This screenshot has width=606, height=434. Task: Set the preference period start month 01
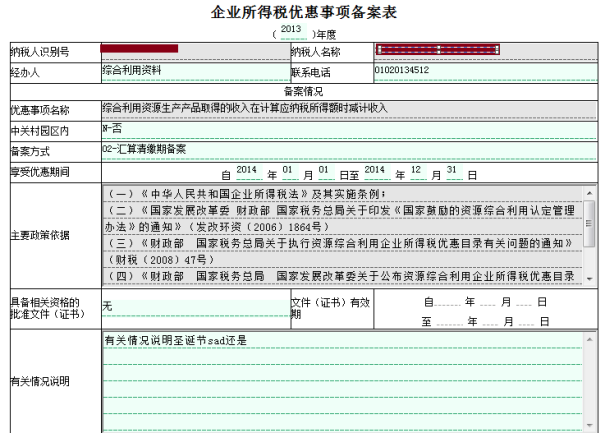click(x=287, y=171)
